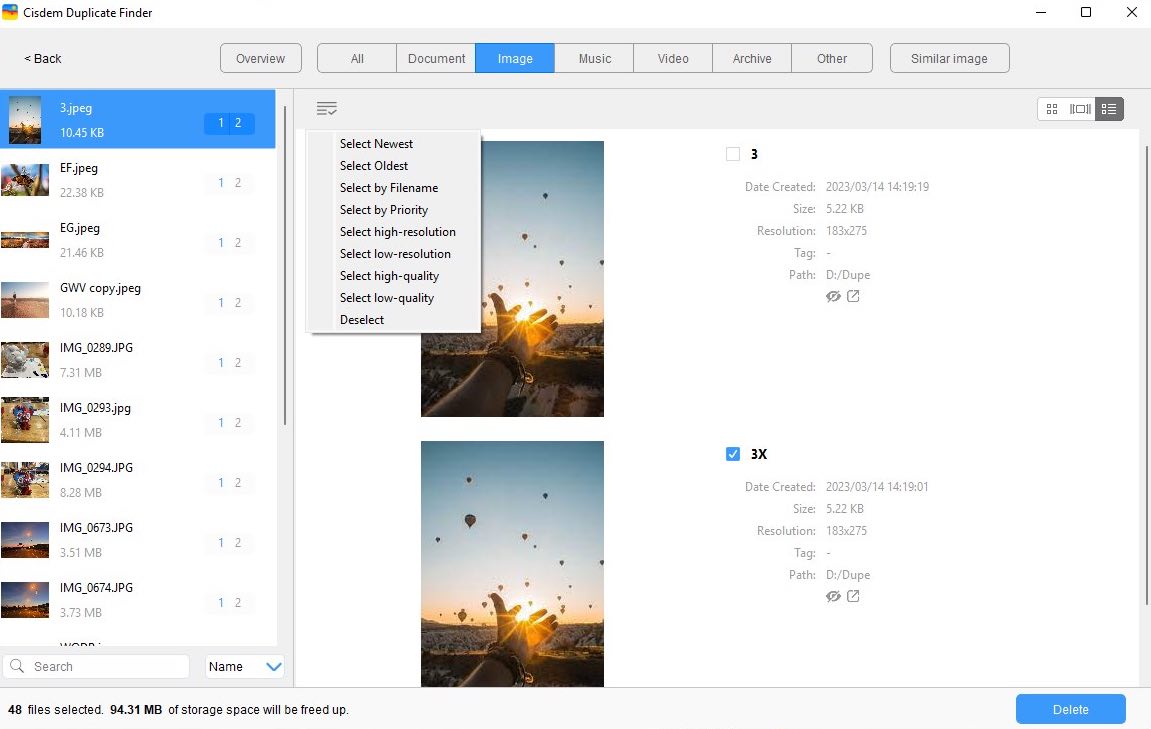Select the EF.jpeg duplicate group
1151x729 pixels.
(137, 180)
